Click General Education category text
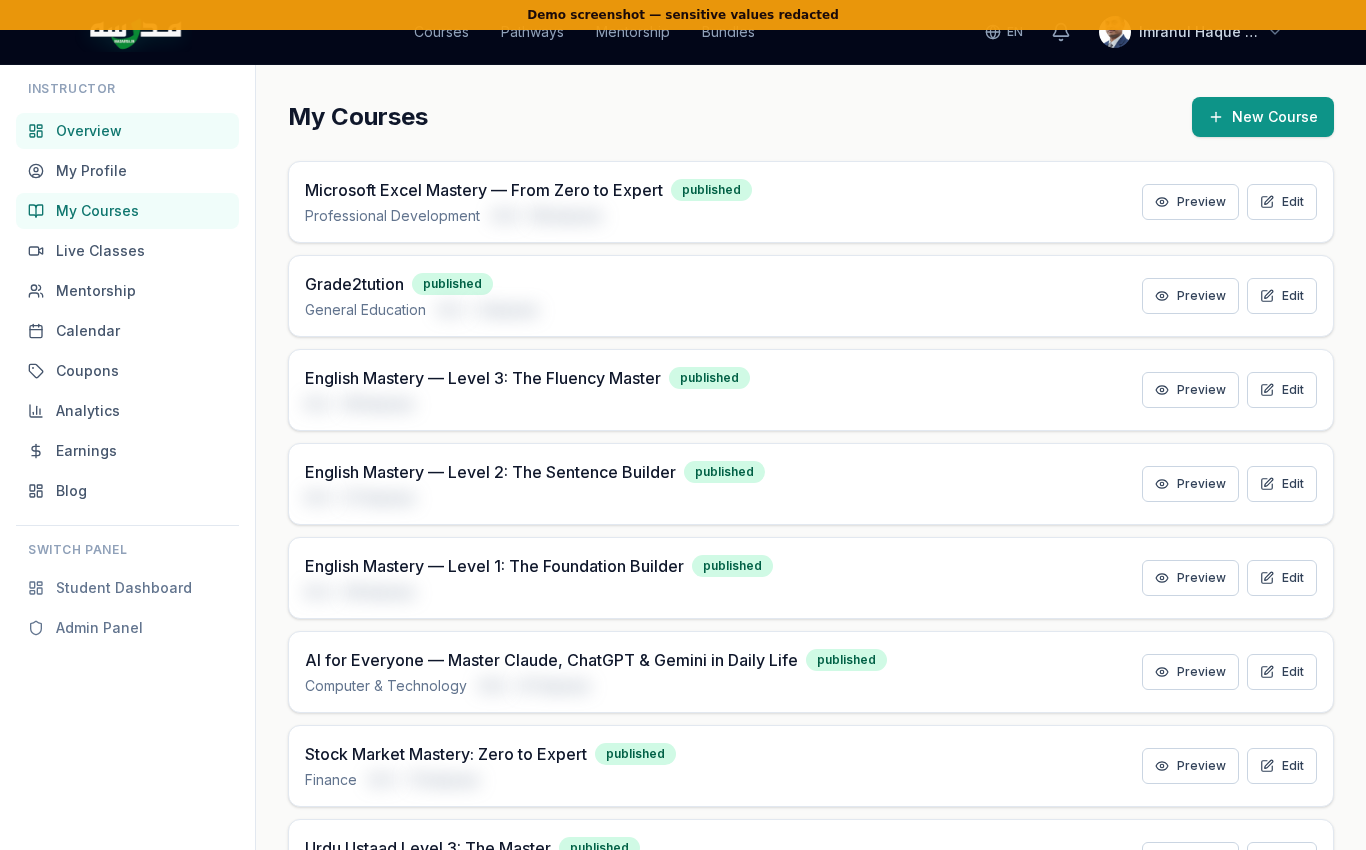Screen dimensions: 1366x850 [x=365, y=310]
